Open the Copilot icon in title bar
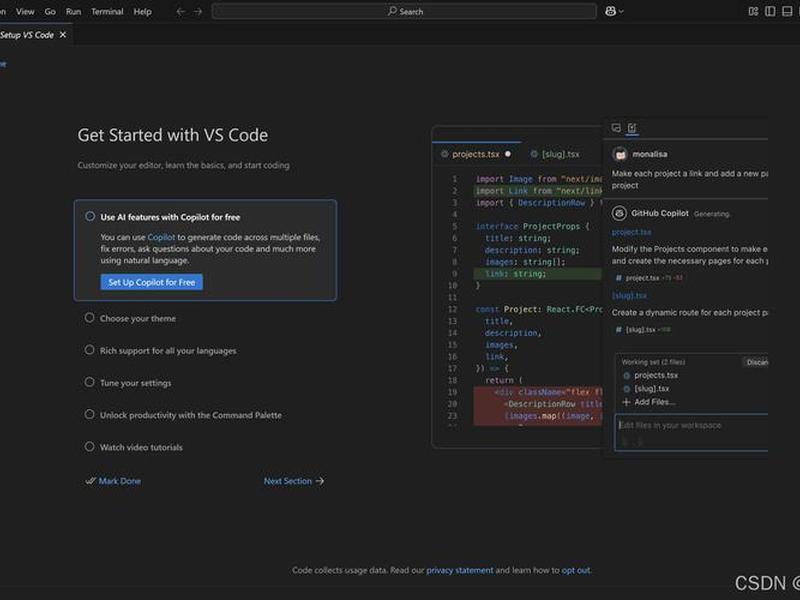Image resolution: width=800 pixels, height=600 pixels. coord(610,11)
